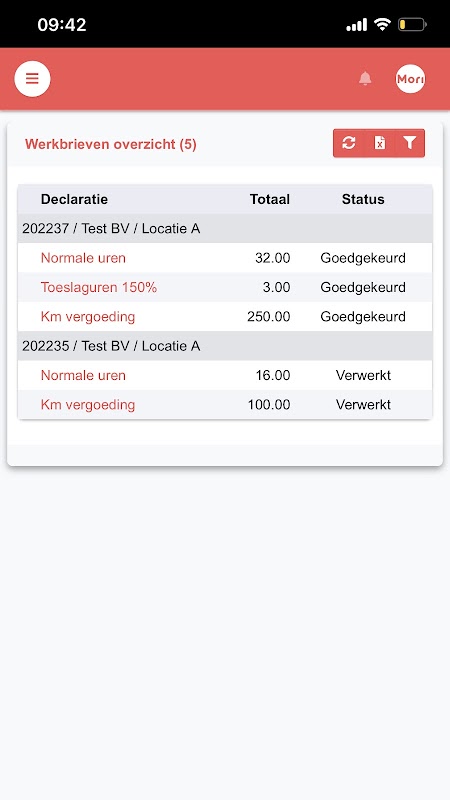
Task: Open Km vergoeding with total 100.00
Action: [88, 405]
